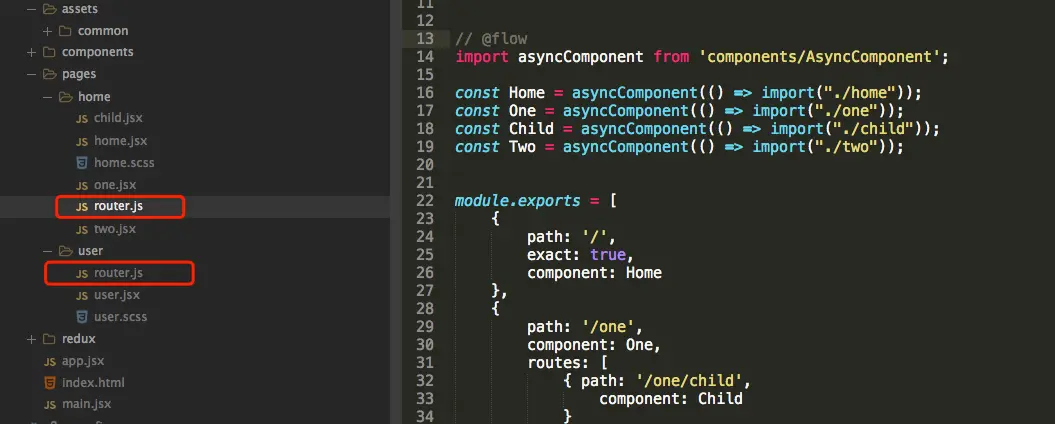Expand the redux folder
Screen dimensions: 1055x424
tap(31, 339)
